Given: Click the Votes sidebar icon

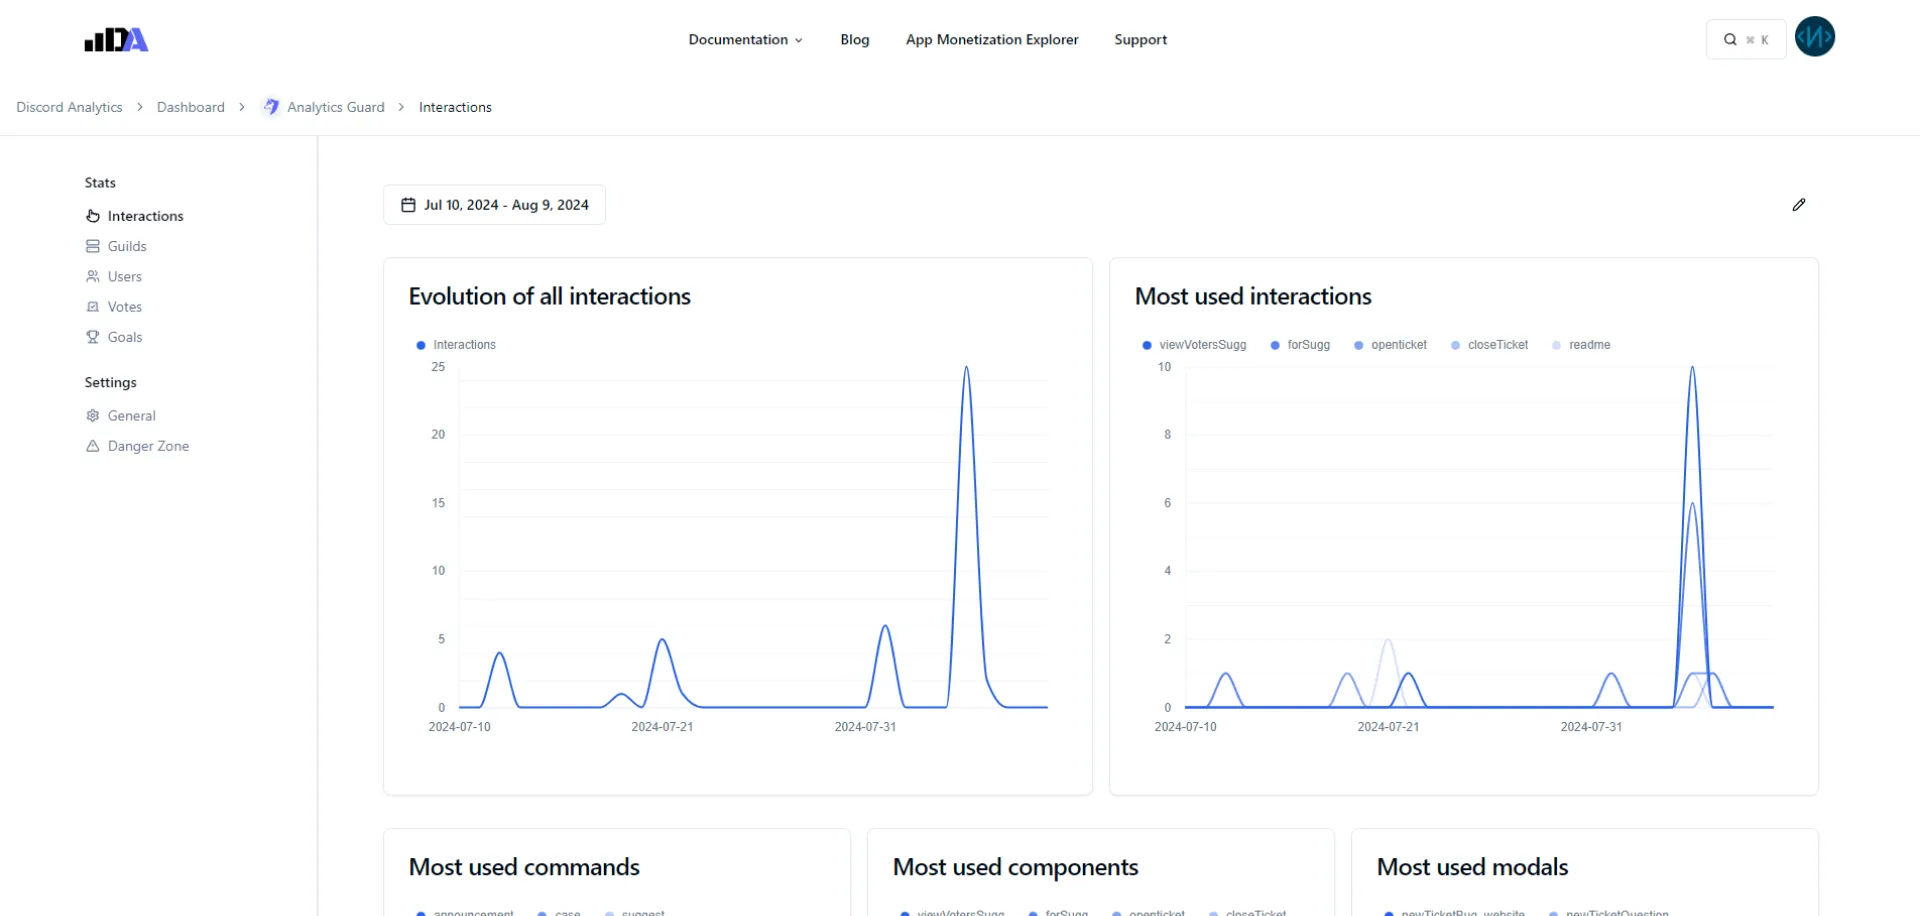Looking at the screenshot, I should tap(93, 307).
